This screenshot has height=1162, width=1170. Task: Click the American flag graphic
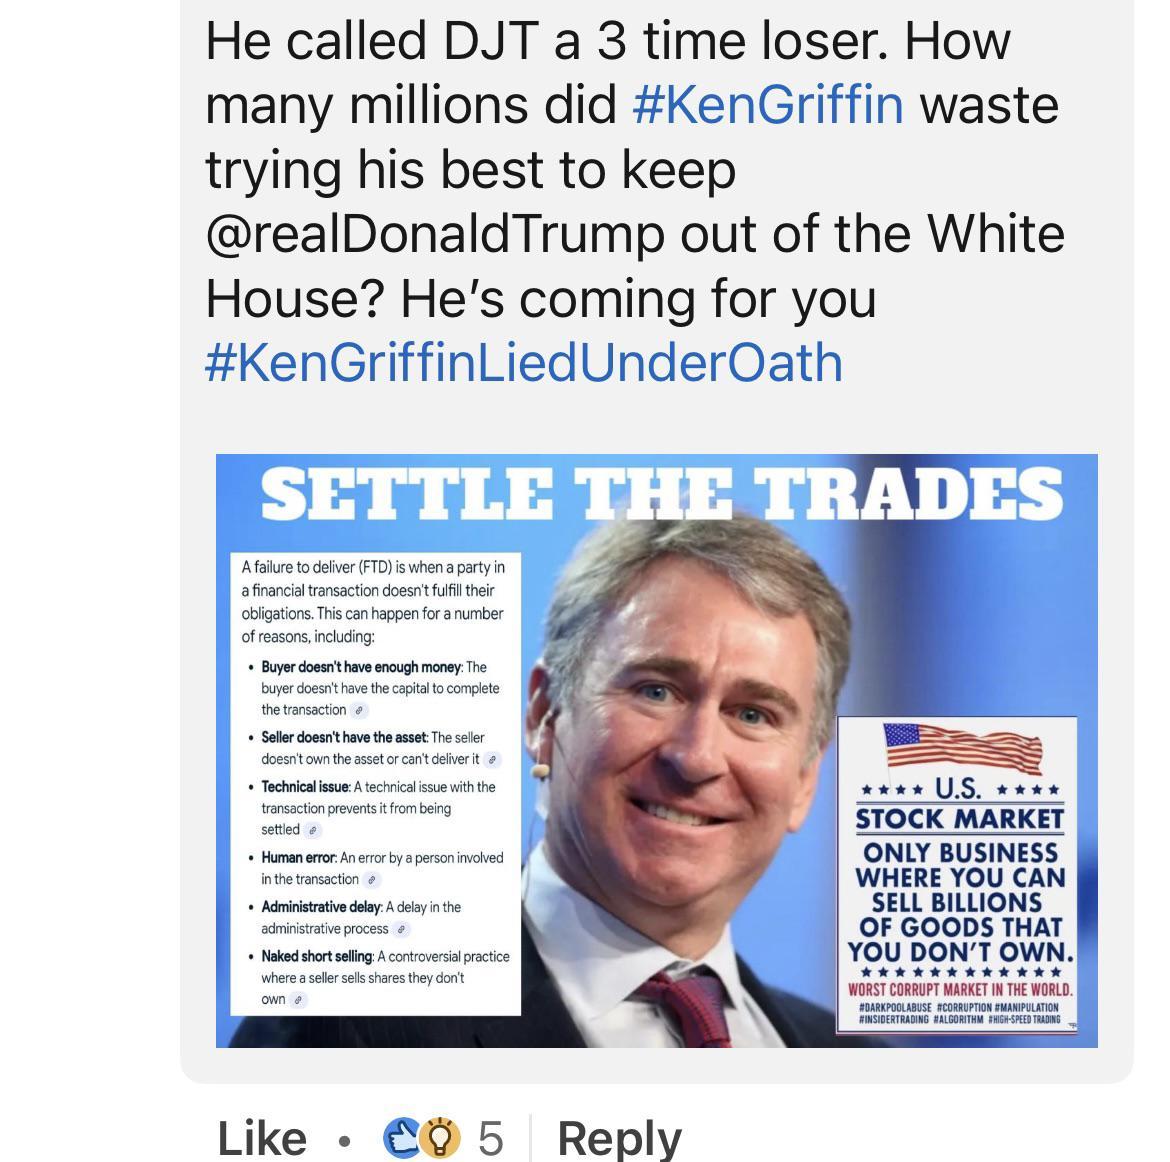[x=963, y=749]
